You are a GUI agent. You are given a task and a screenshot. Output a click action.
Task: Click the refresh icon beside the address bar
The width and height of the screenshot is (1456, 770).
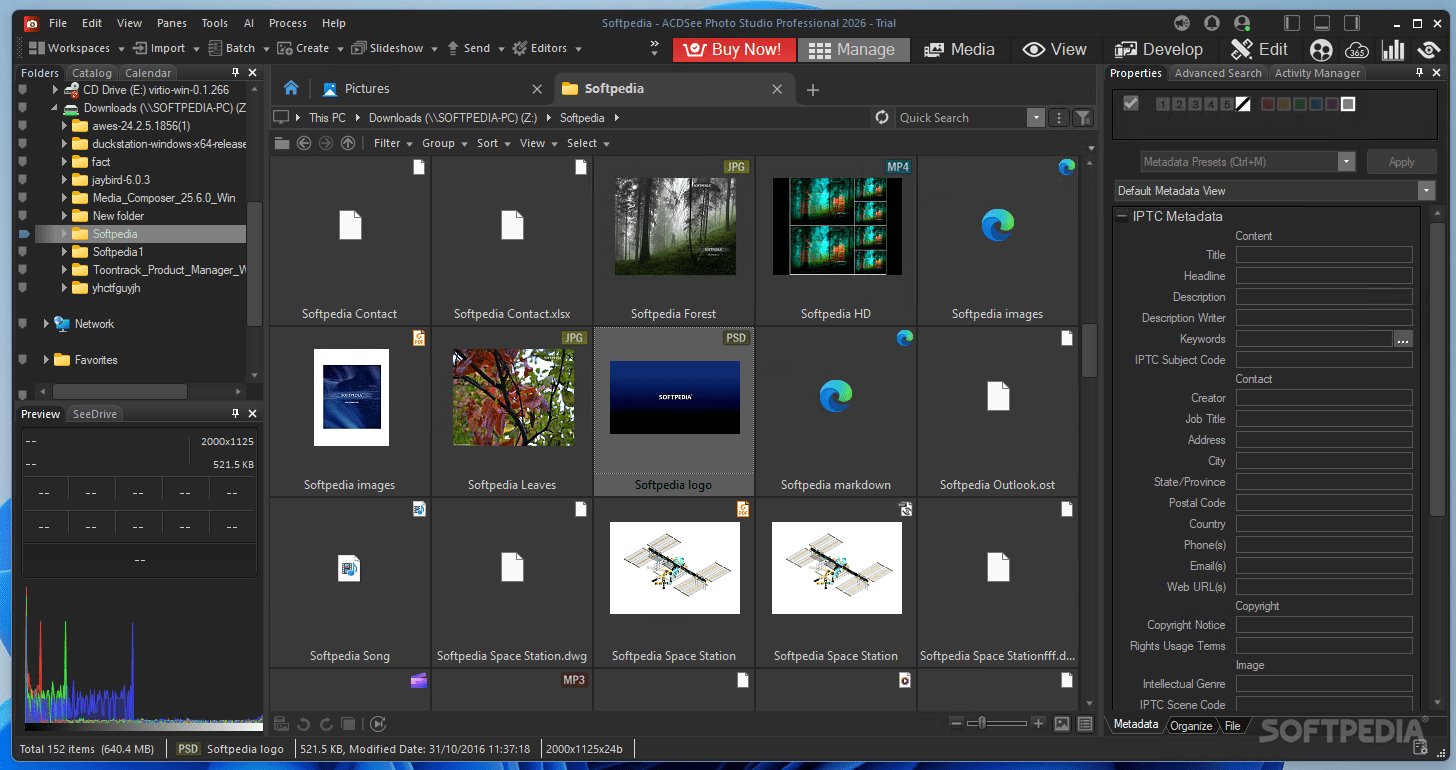[x=881, y=117]
